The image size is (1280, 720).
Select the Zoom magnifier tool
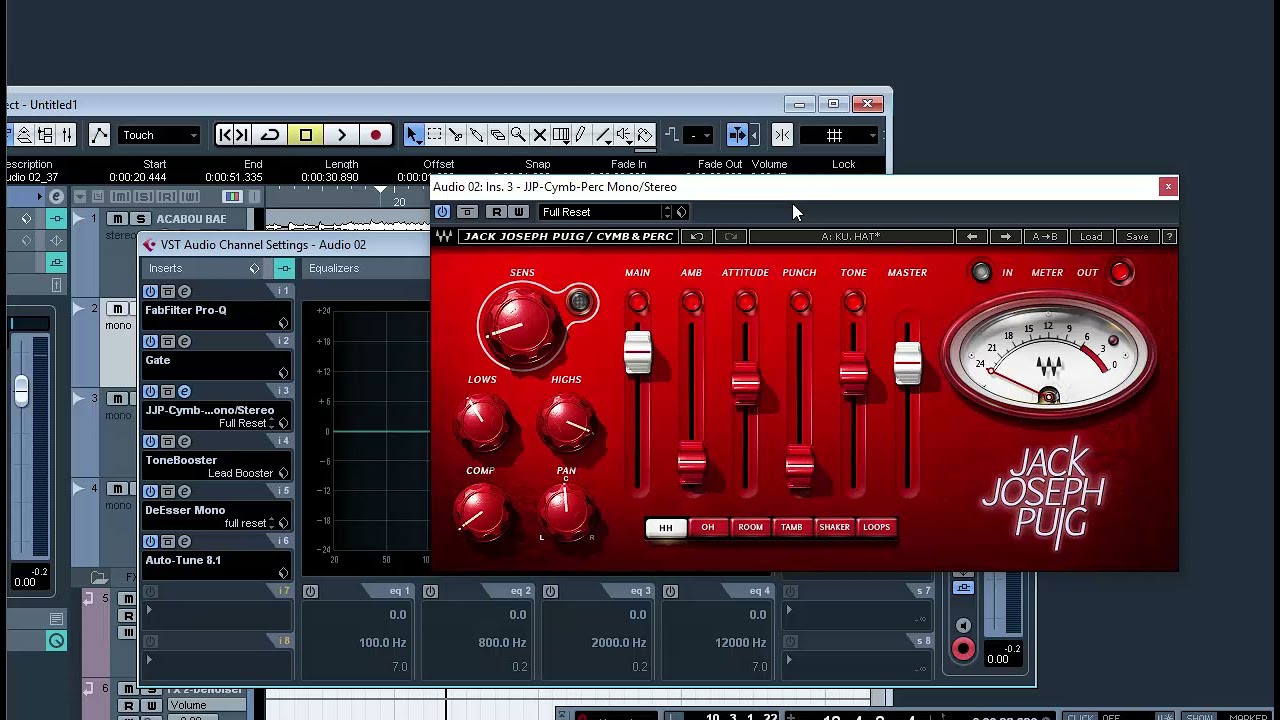pos(518,135)
